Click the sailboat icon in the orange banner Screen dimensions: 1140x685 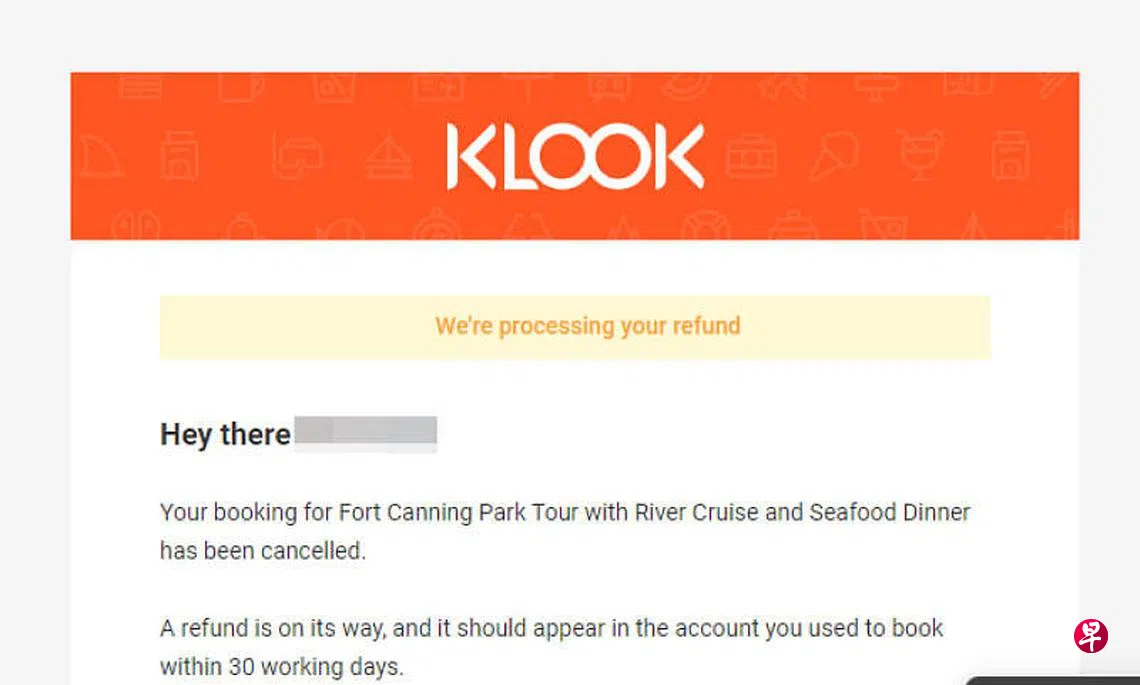383,158
